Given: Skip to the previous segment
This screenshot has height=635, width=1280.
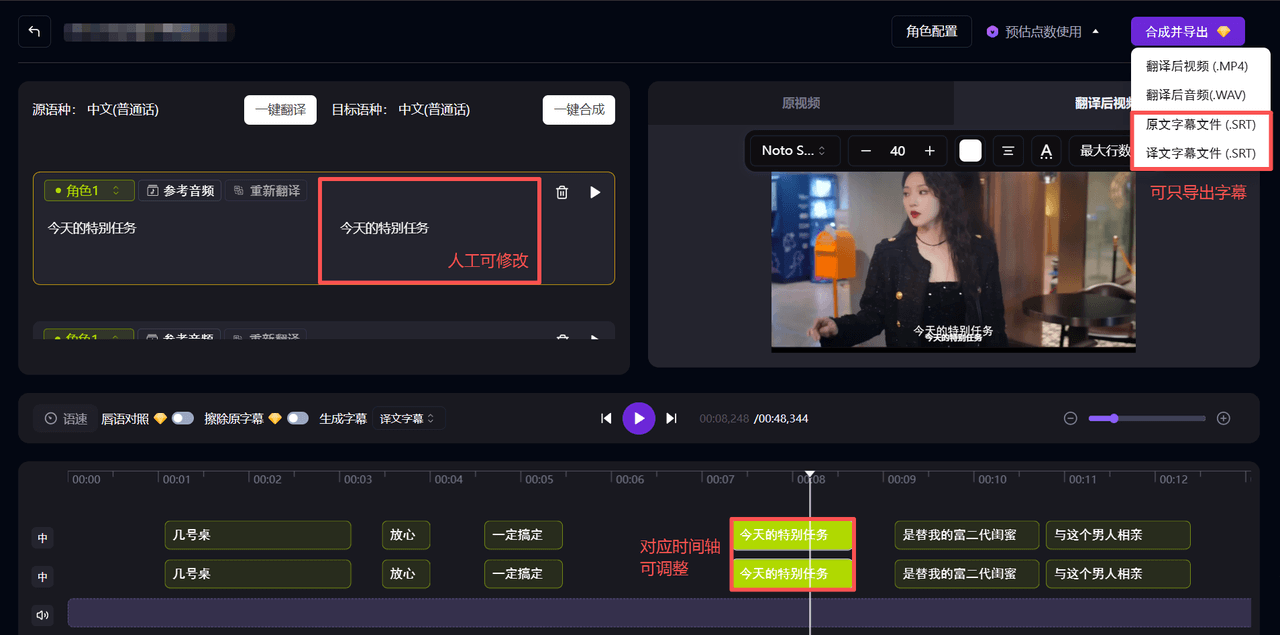Looking at the screenshot, I should [x=606, y=418].
